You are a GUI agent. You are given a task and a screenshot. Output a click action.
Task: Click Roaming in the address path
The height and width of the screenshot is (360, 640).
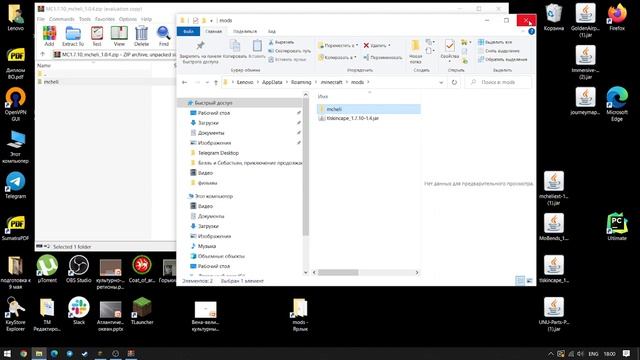pos(301,82)
